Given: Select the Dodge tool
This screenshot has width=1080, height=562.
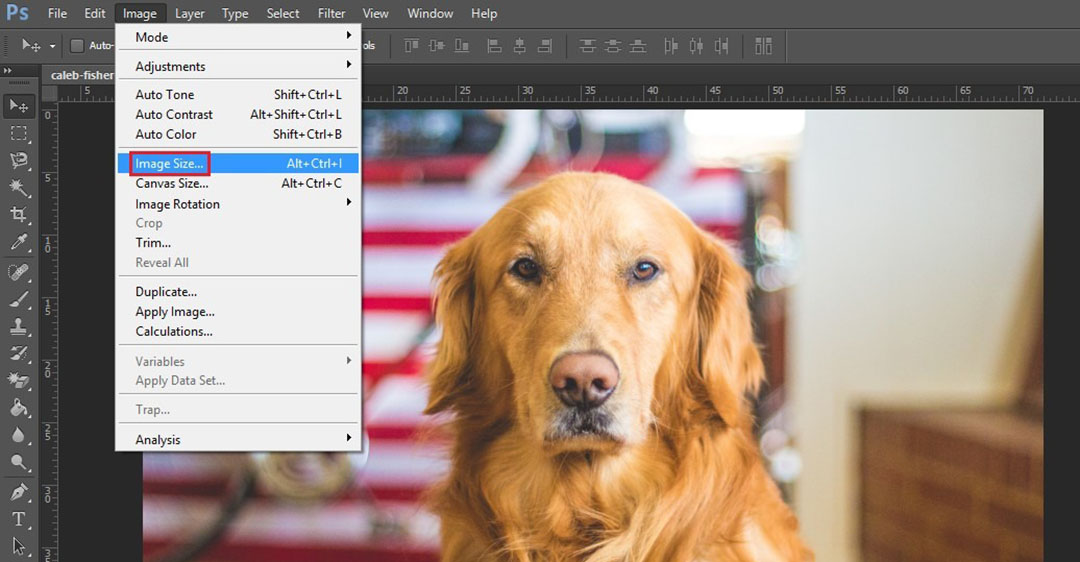Looking at the screenshot, I should 19,463.
